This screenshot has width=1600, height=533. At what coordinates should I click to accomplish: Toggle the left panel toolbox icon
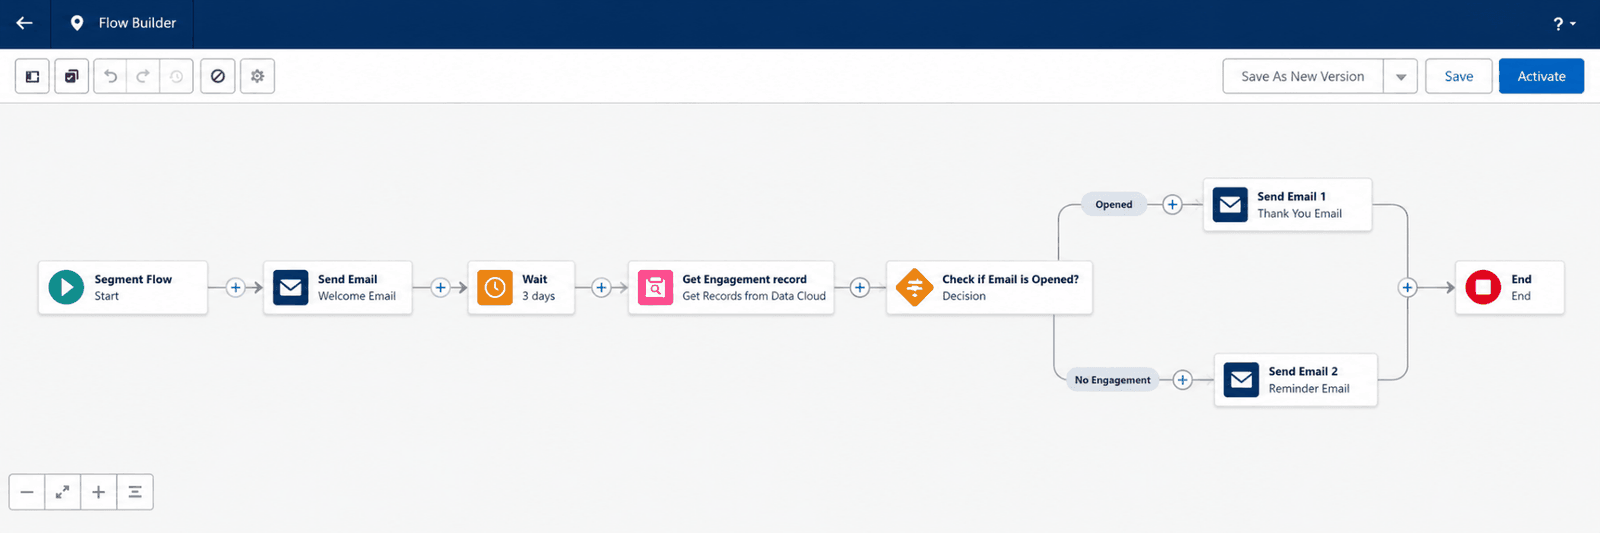click(32, 76)
